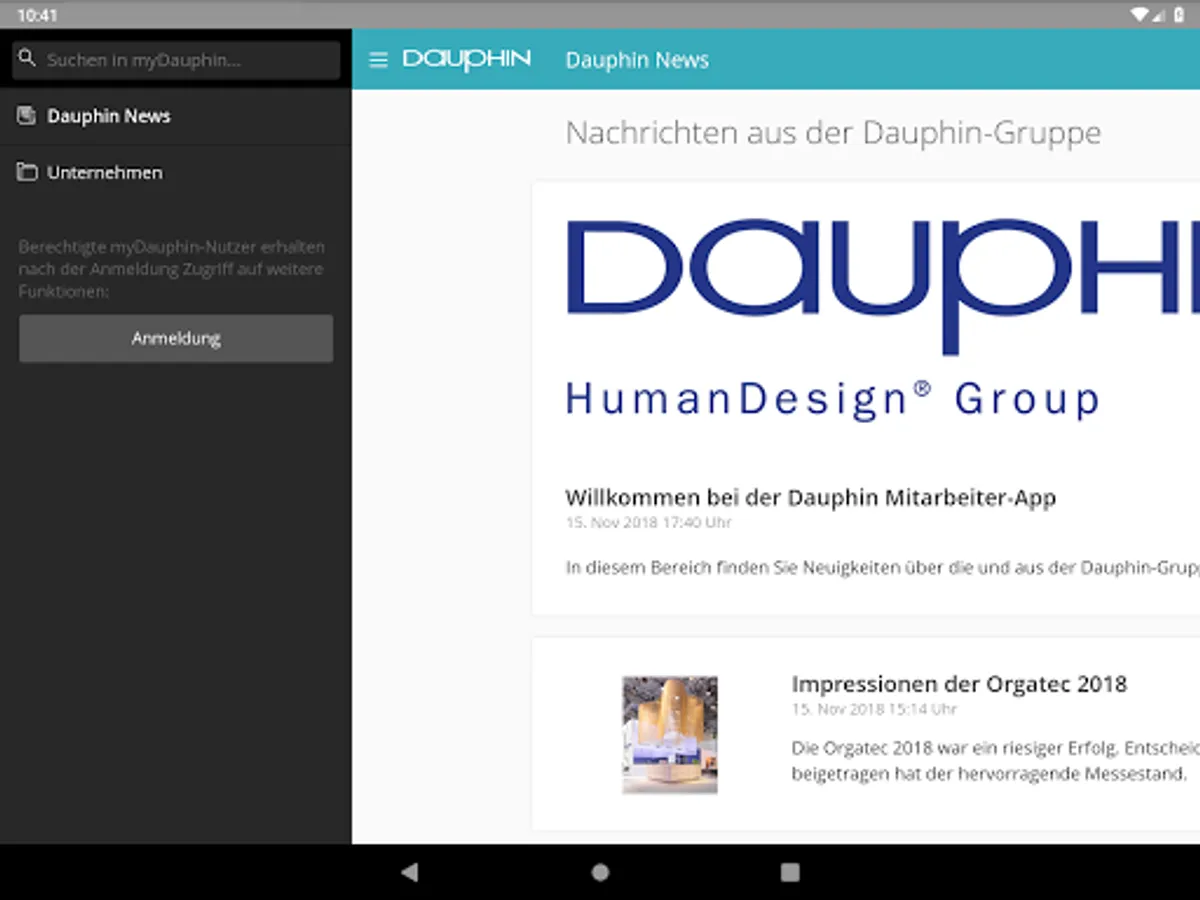Tap the Anmeldung button
The width and height of the screenshot is (1200, 900).
coord(176,339)
